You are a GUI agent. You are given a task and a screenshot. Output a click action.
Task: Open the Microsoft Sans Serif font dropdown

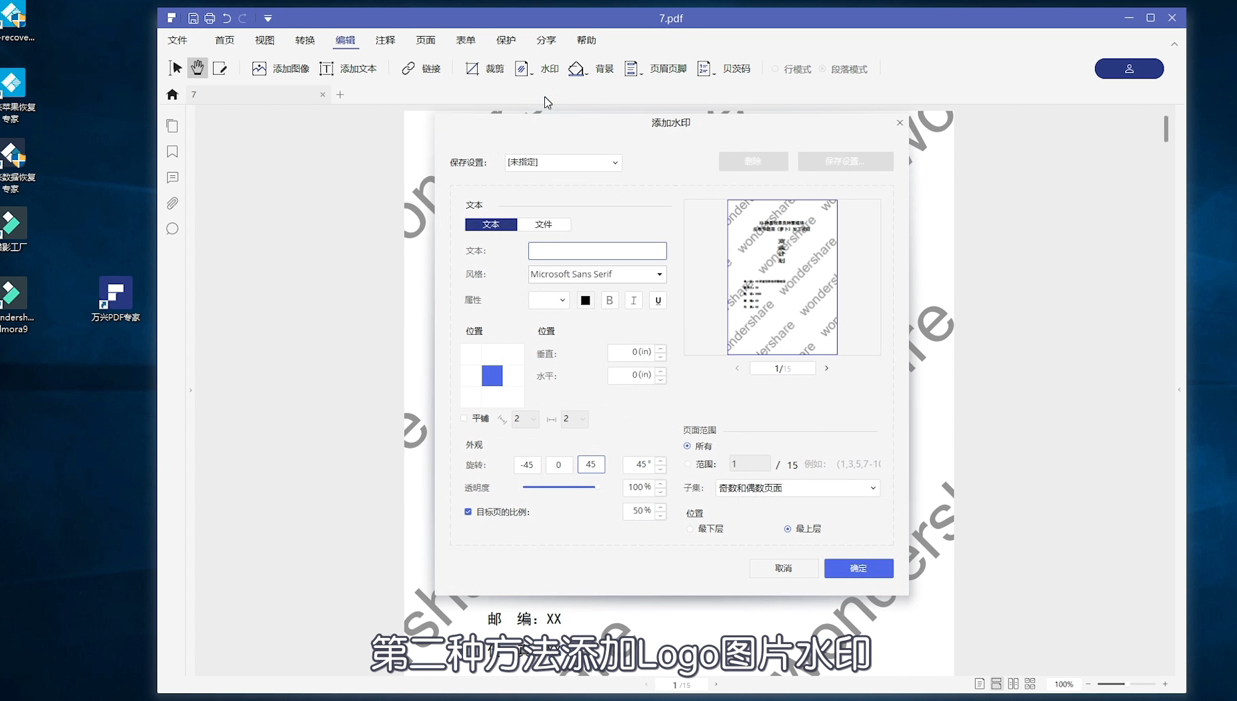[x=597, y=274]
